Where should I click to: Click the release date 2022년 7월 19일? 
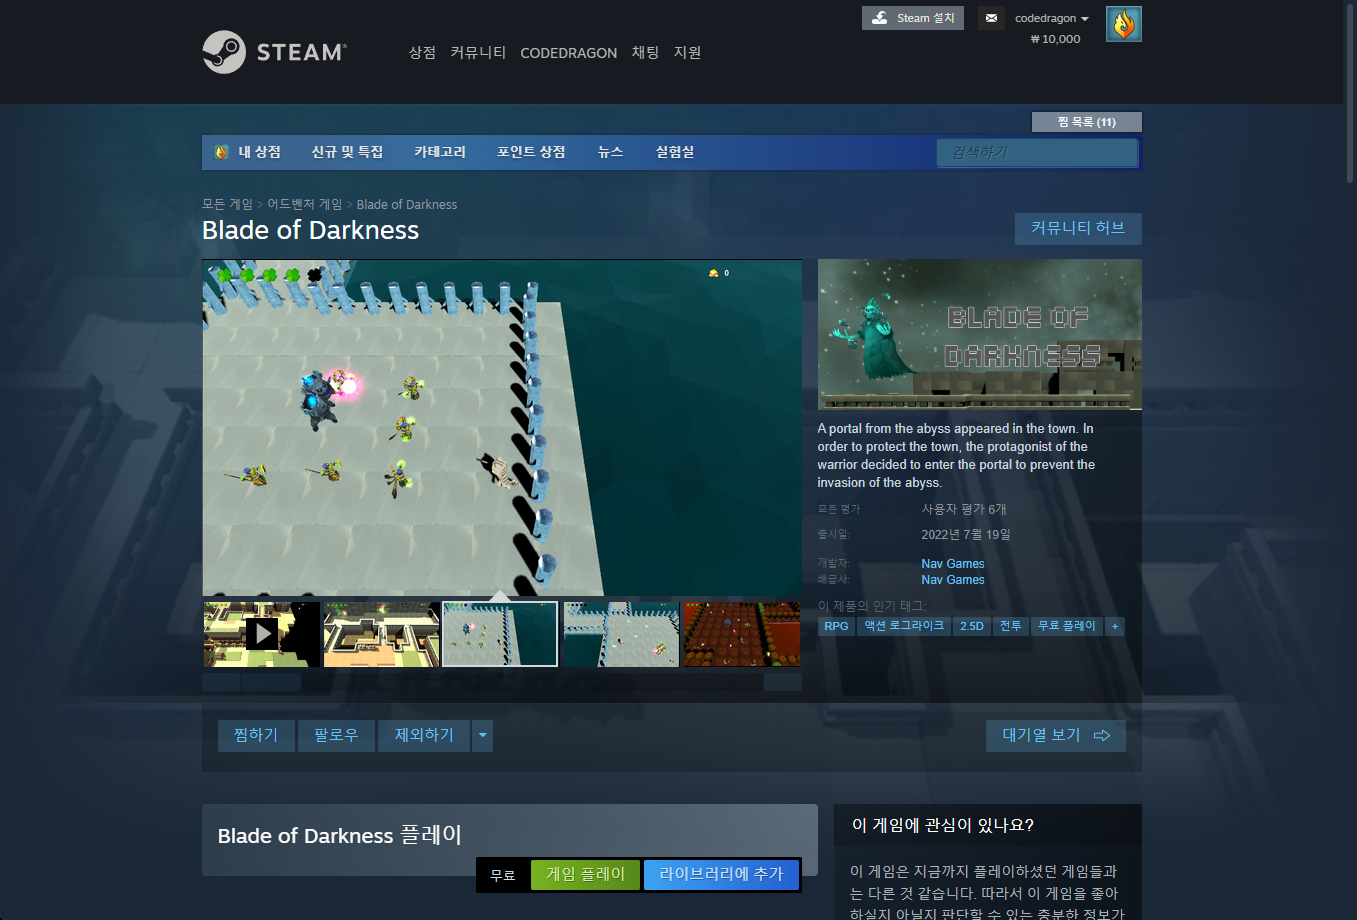pos(966,534)
